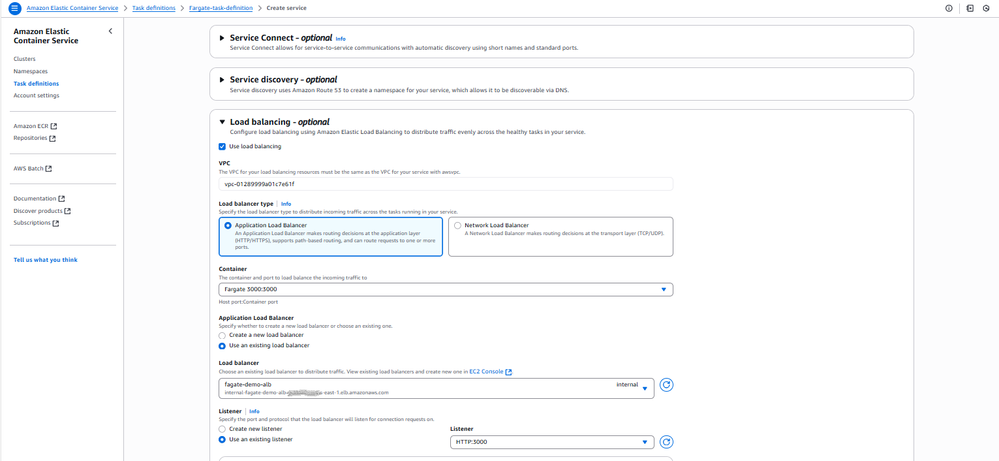Go to Clusters in the sidebar
The image size is (999, 461).
coord(24,59)
